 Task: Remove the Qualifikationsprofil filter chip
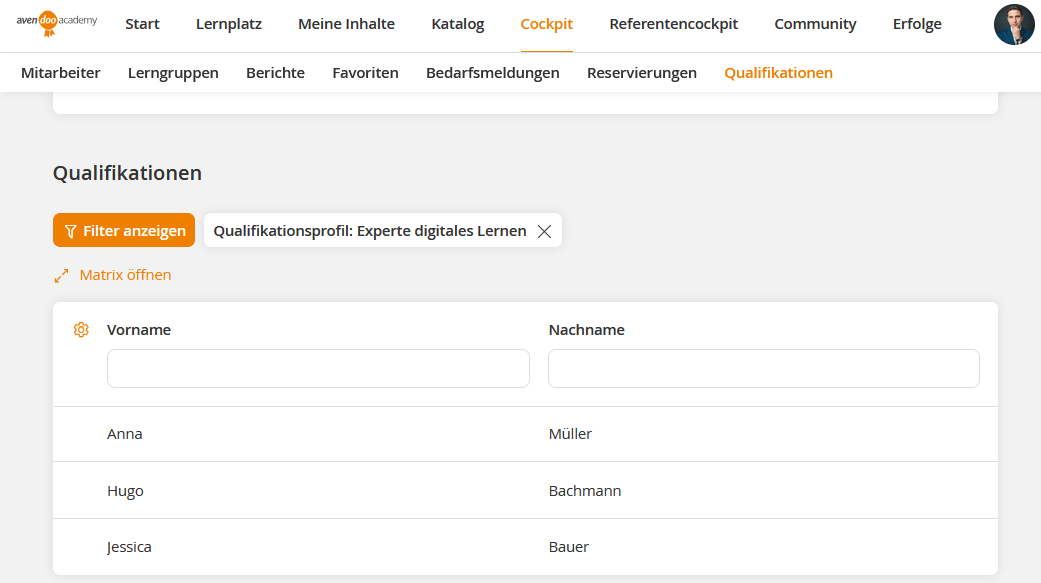coord(544,230)
